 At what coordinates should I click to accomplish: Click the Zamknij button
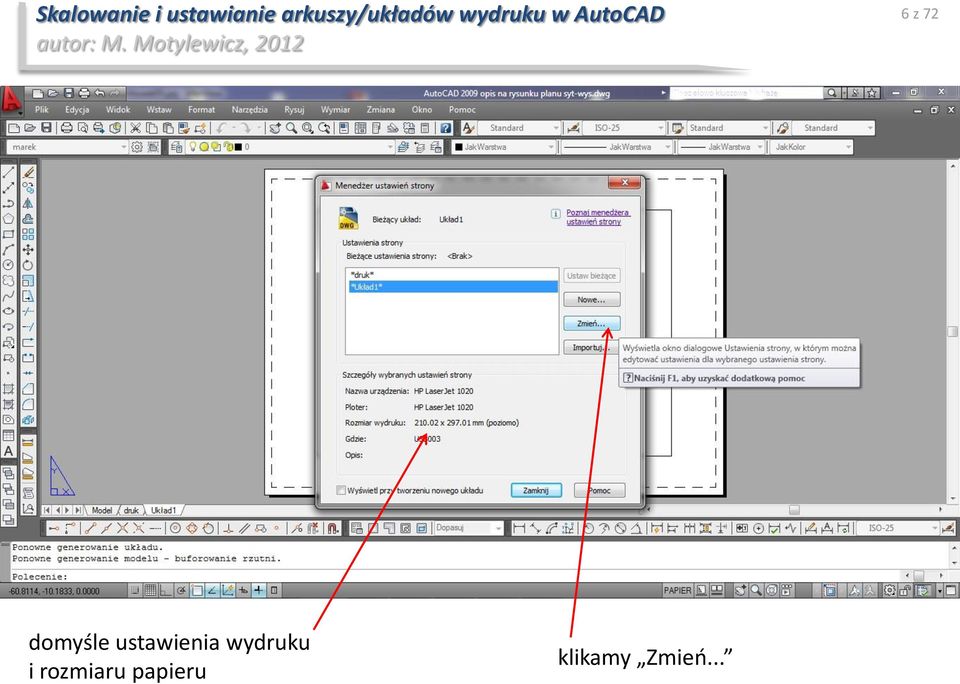pos(536,490)
